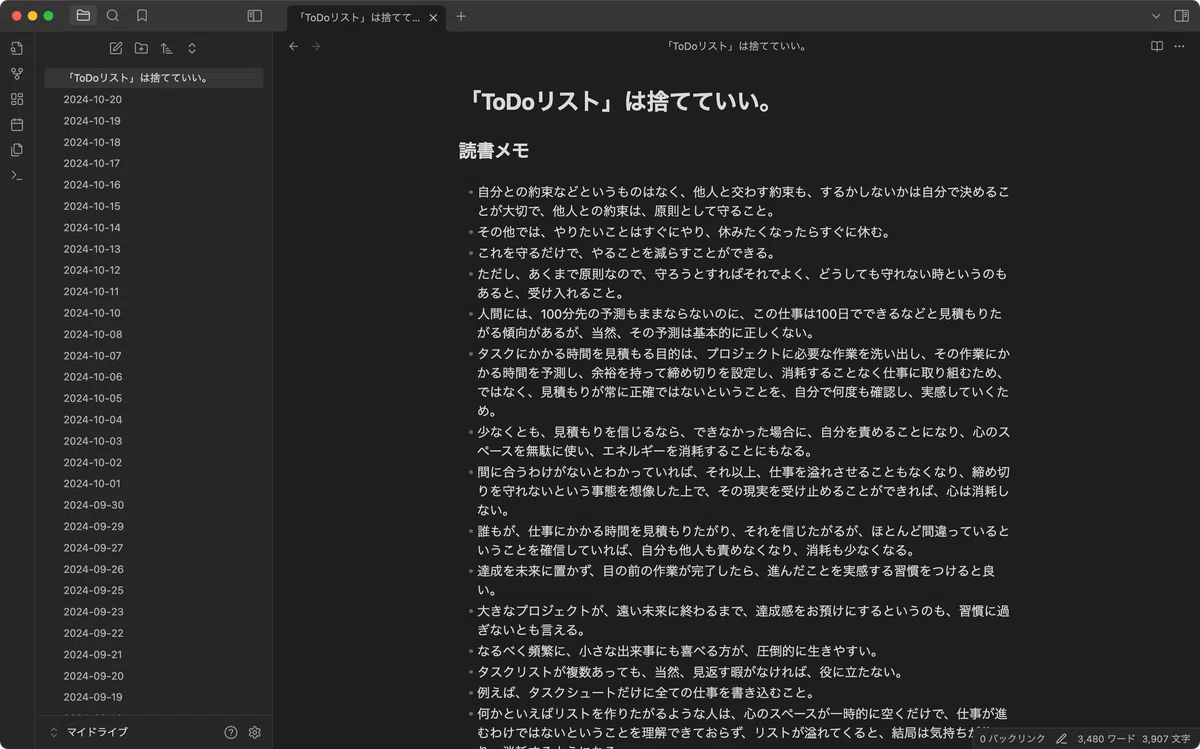1200x749 pixels.
Task: Switch to reading view book icon
Action: pos(1157,46)
